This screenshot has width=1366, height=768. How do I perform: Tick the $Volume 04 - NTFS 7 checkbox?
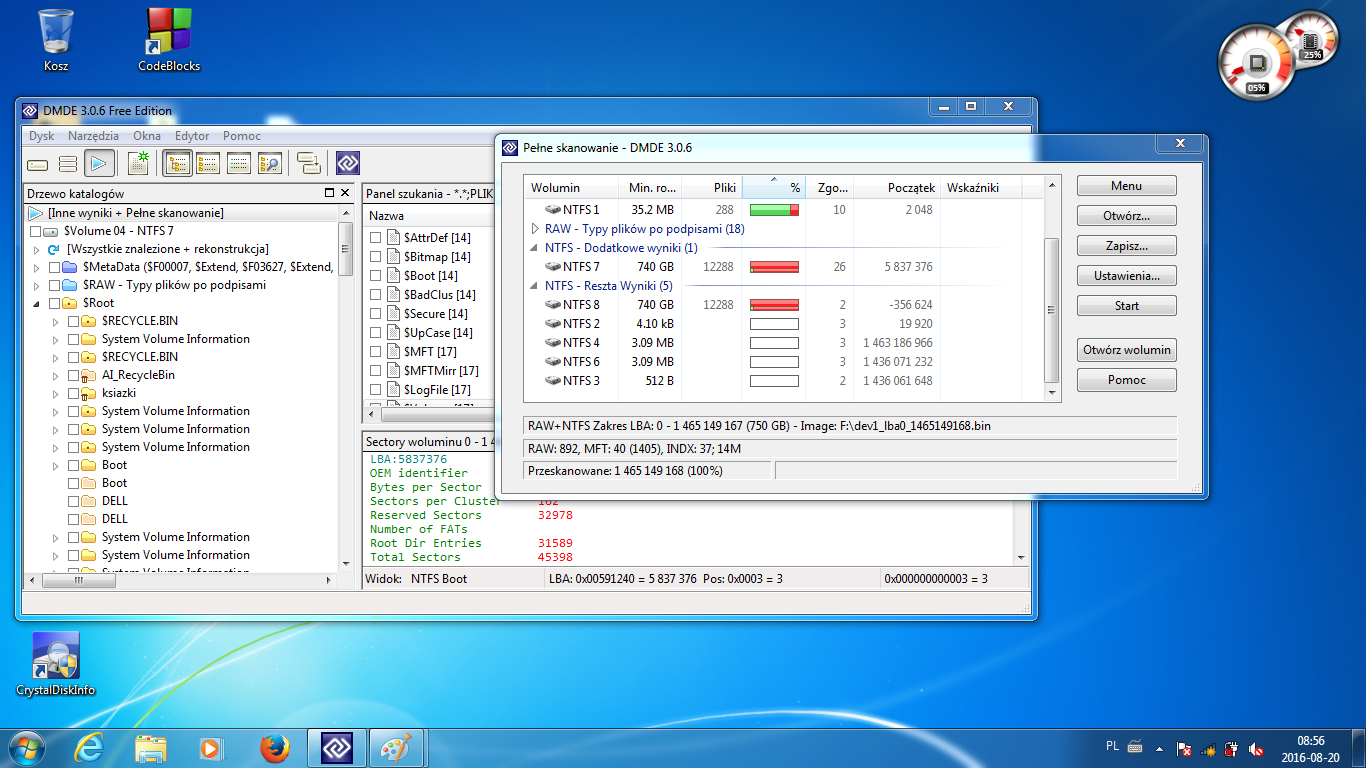36,231
